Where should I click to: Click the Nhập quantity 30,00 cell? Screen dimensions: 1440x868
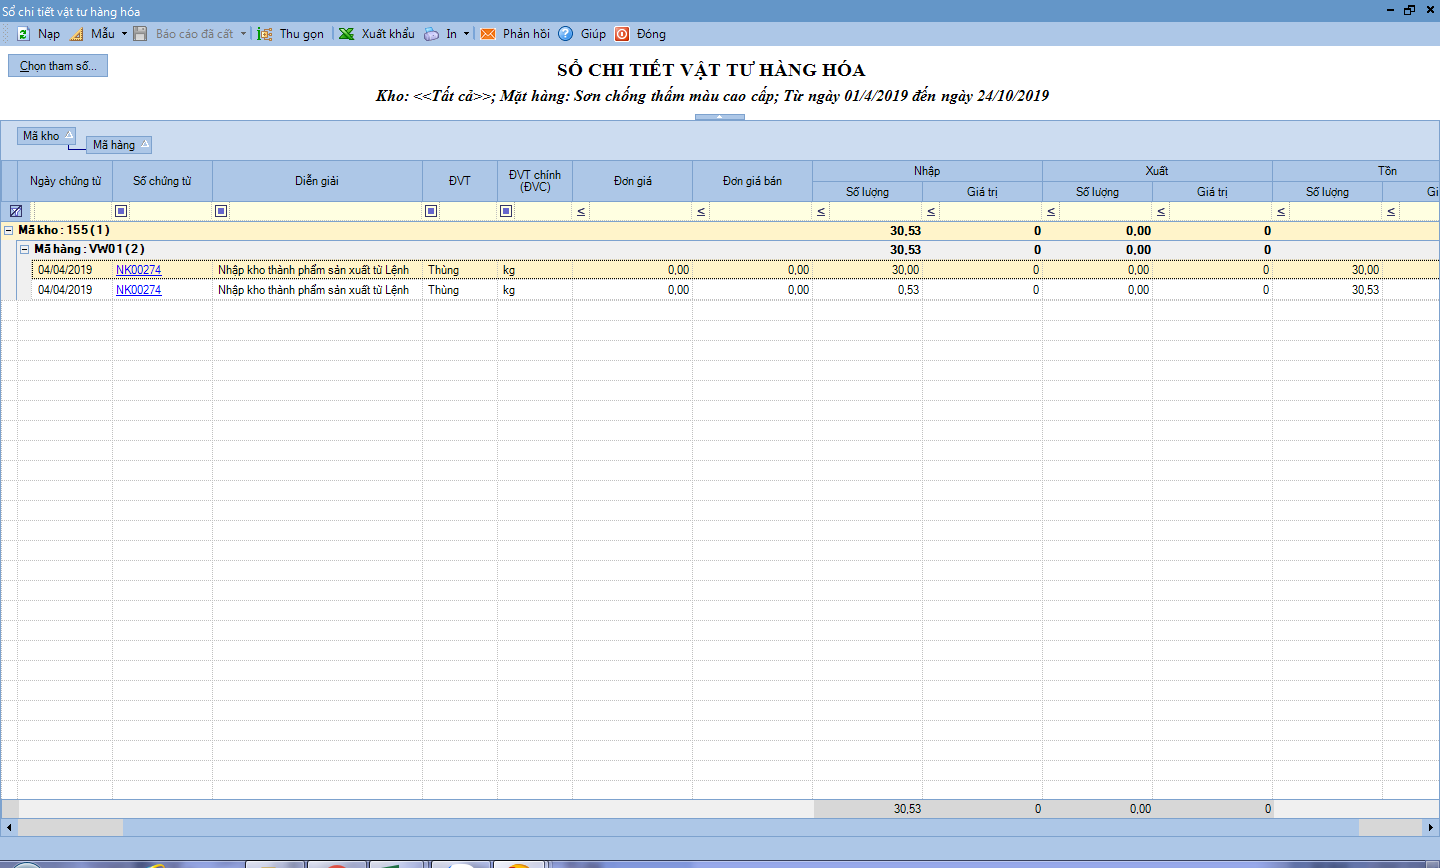[867, 270]
